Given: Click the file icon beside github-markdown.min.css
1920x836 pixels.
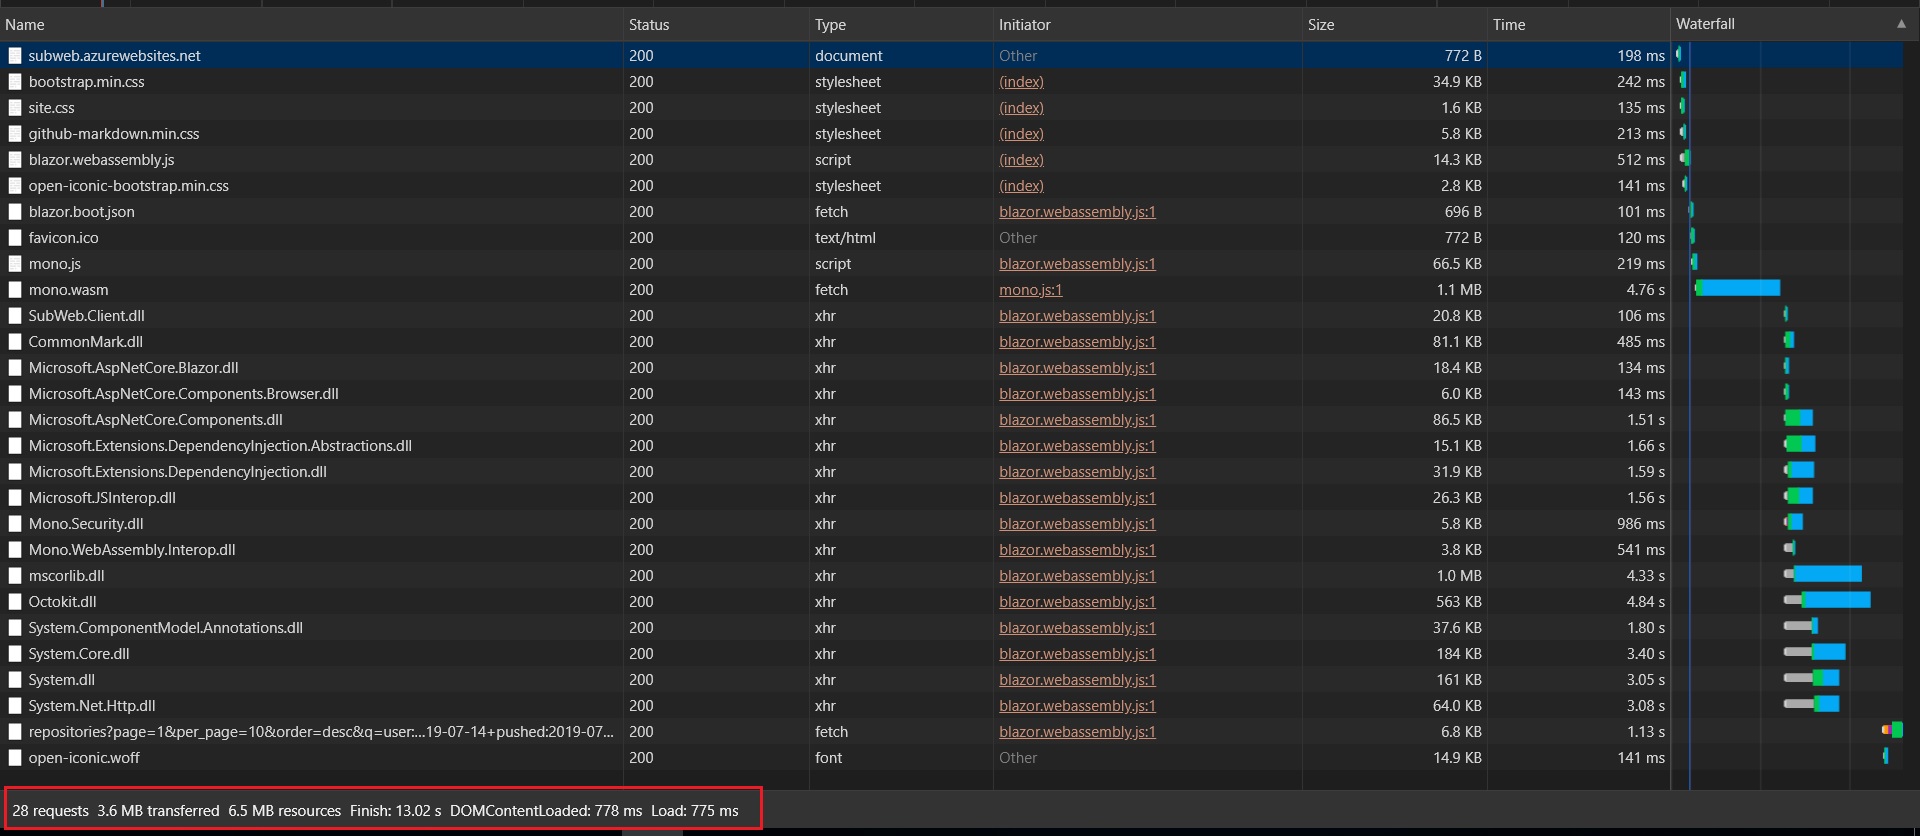Looking at the screenshot, I should click(15, 134).
